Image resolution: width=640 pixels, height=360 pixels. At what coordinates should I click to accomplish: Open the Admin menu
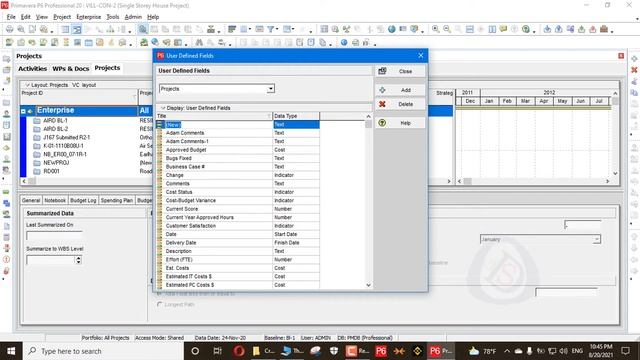pyautogui.click(x=133, y=17)
